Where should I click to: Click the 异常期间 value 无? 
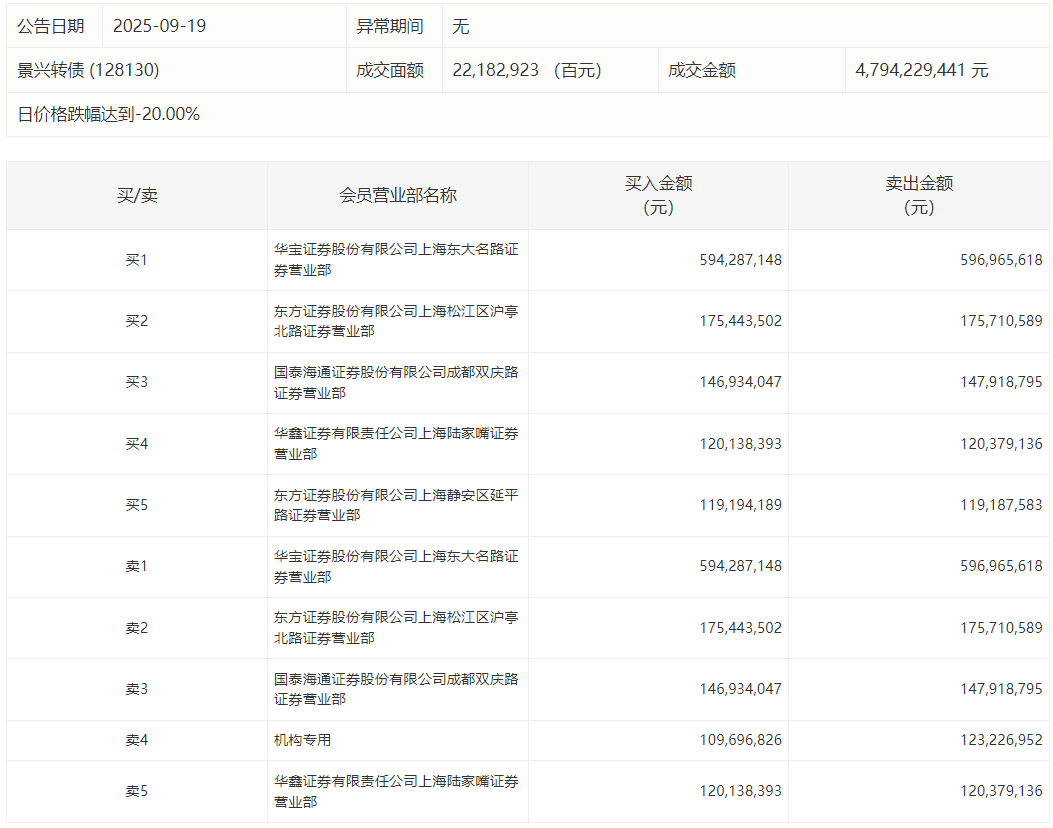tap(460, 26)
